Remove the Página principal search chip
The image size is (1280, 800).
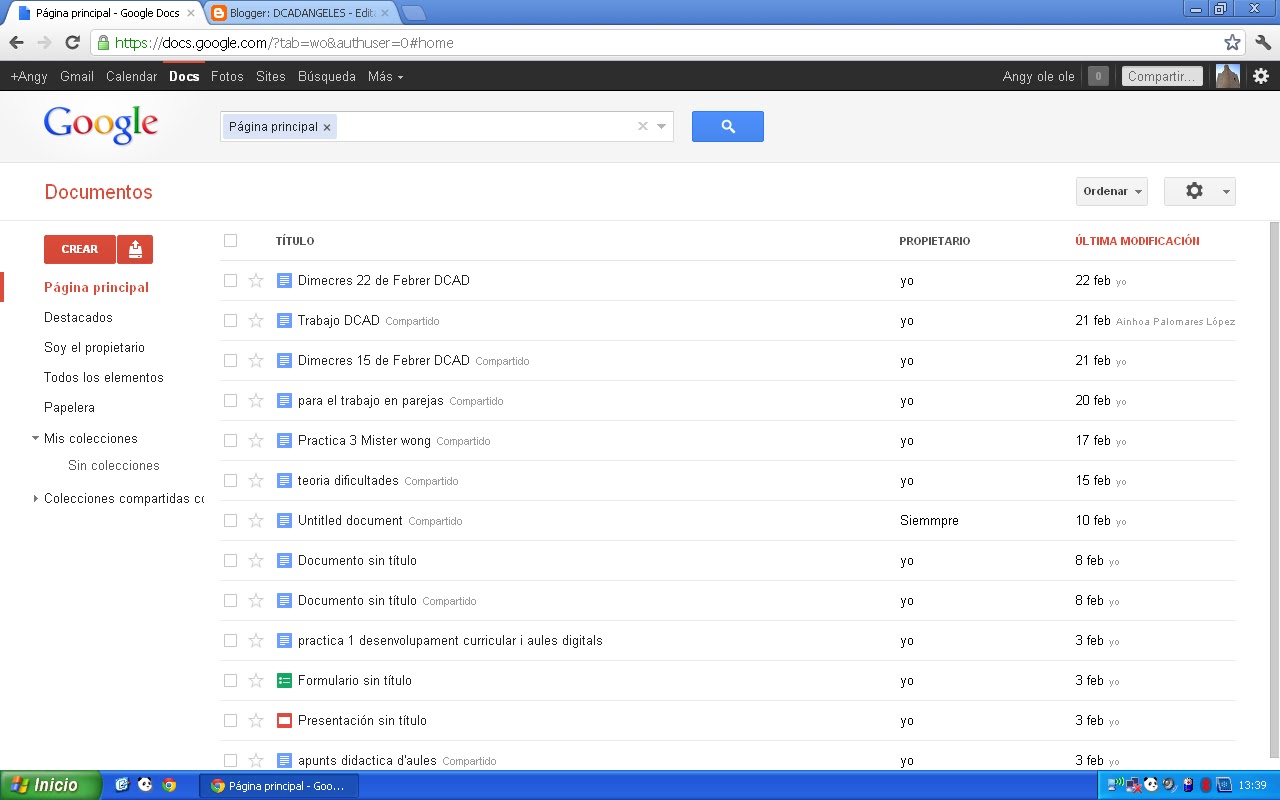coord(327,127)
